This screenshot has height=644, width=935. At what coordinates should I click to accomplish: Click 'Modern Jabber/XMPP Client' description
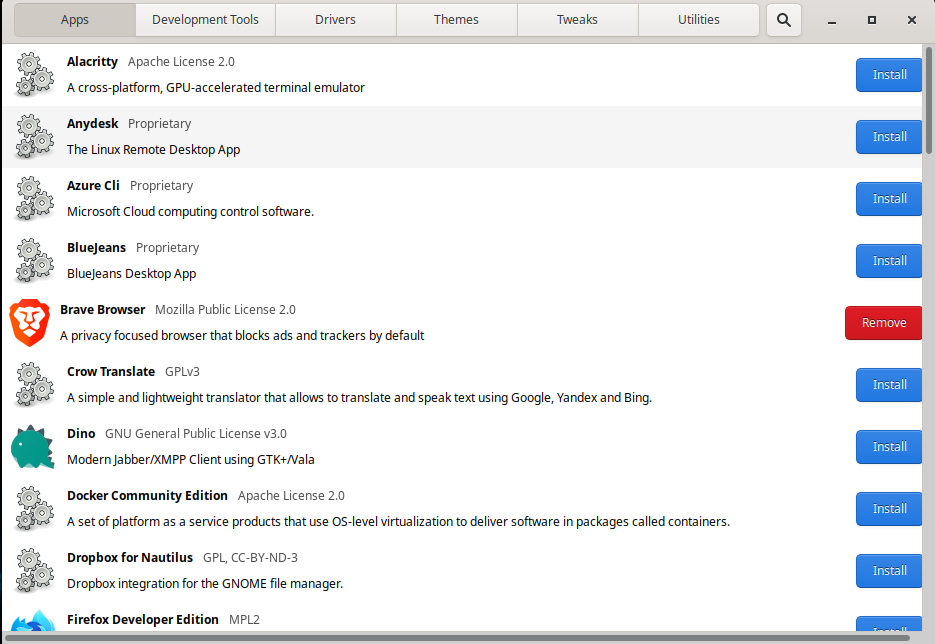(x=191, y=460)
